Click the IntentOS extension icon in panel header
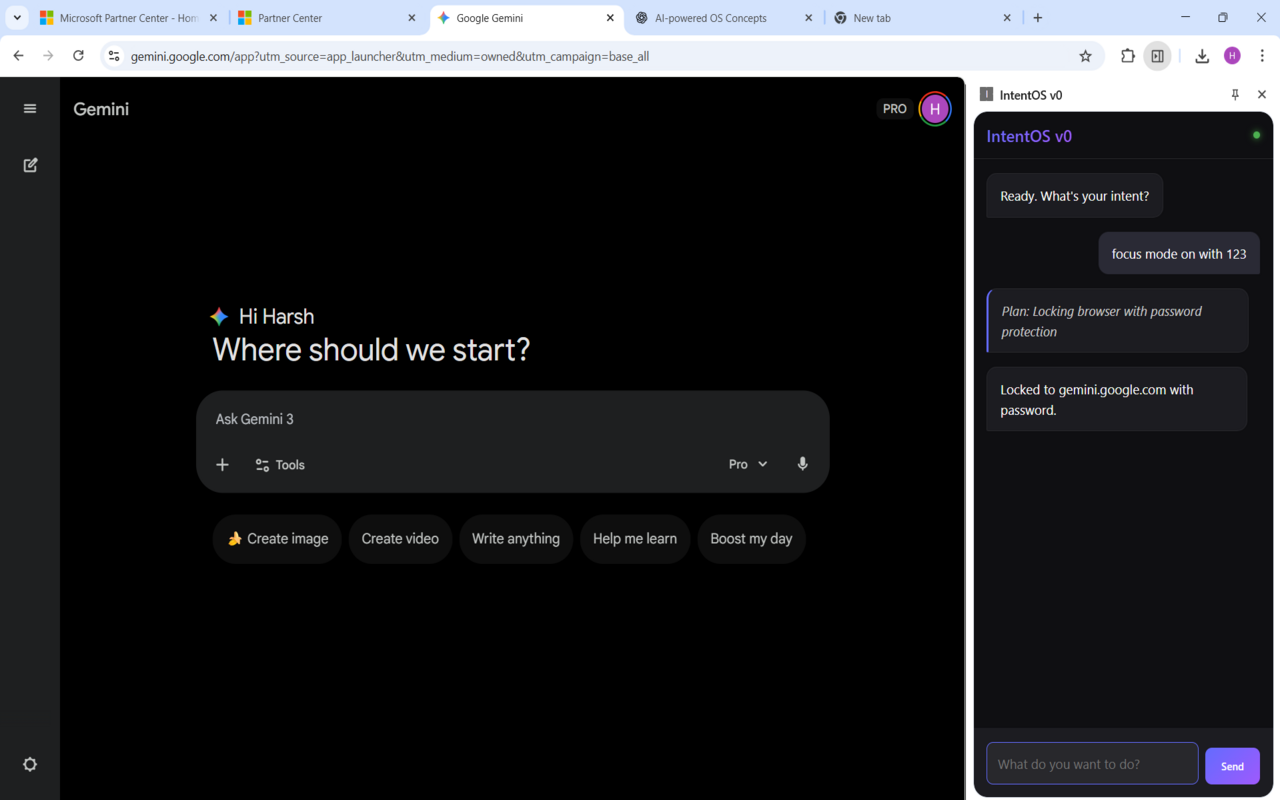The image size is (1280, 800). 986,94
